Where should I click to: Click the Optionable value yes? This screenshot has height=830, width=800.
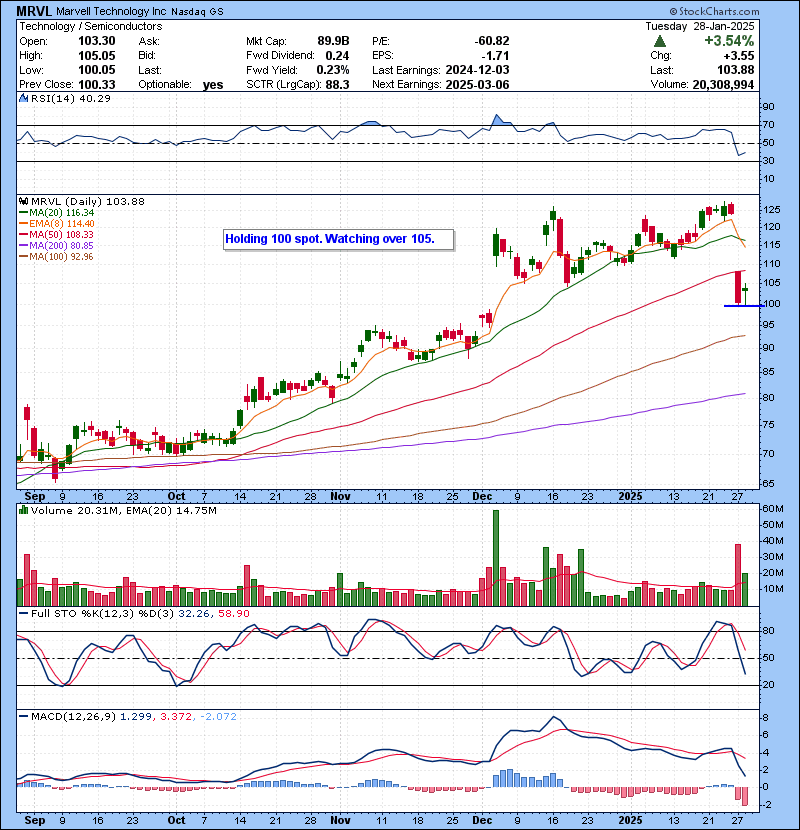tap(213, 85)
